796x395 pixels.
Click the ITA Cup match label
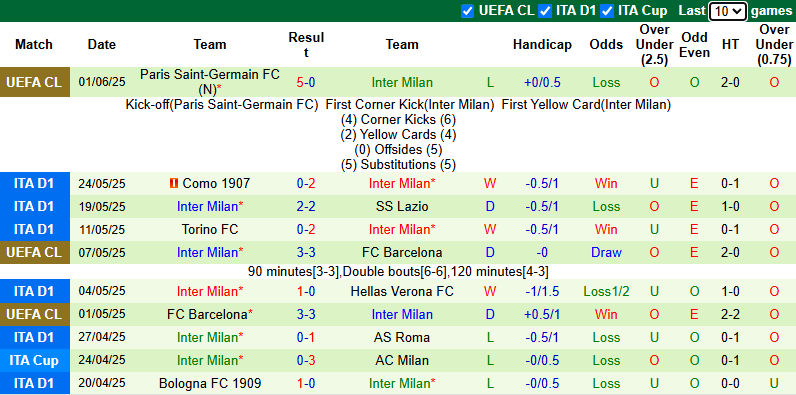(35, 360)
